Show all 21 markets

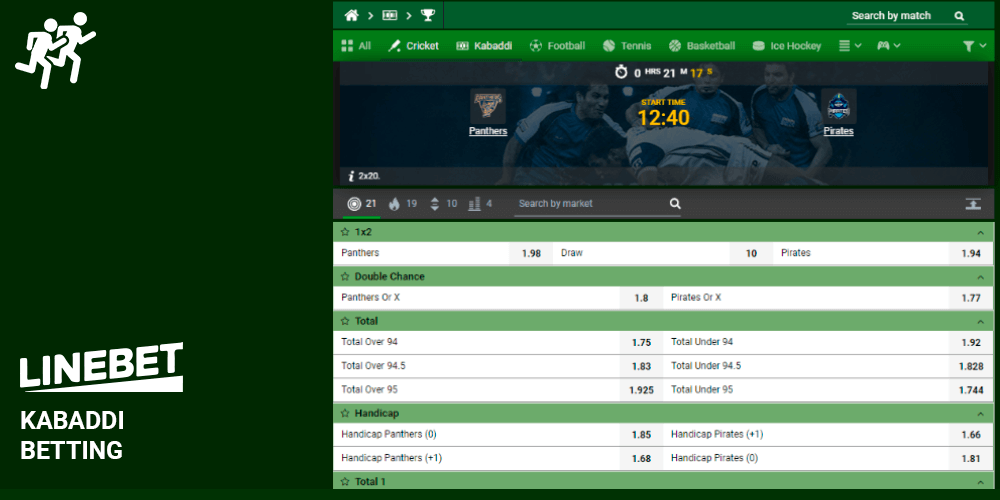tap(362, 204)
